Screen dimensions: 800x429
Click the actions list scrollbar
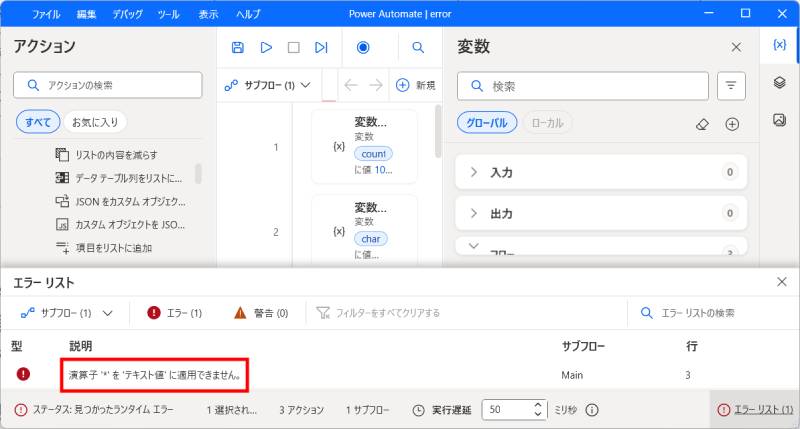pos(198,174)
